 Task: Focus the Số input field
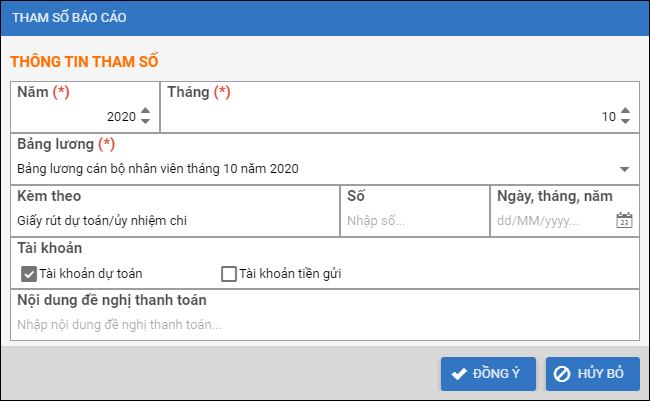point(413,220)
